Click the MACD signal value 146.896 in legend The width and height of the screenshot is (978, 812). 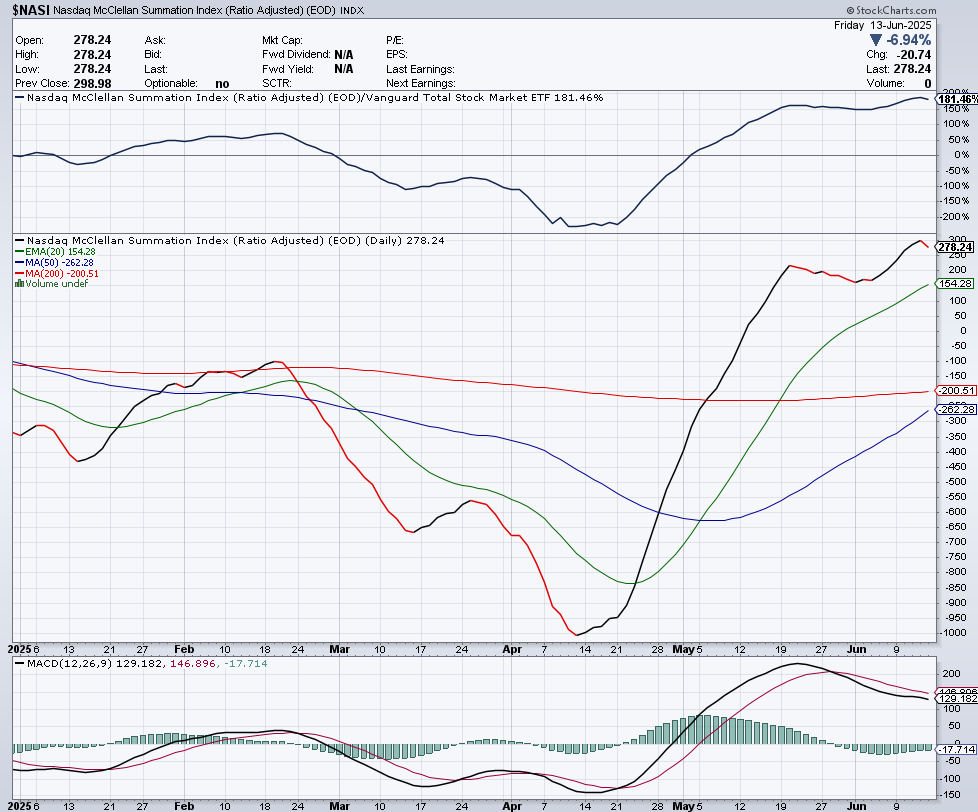point(192,664)
